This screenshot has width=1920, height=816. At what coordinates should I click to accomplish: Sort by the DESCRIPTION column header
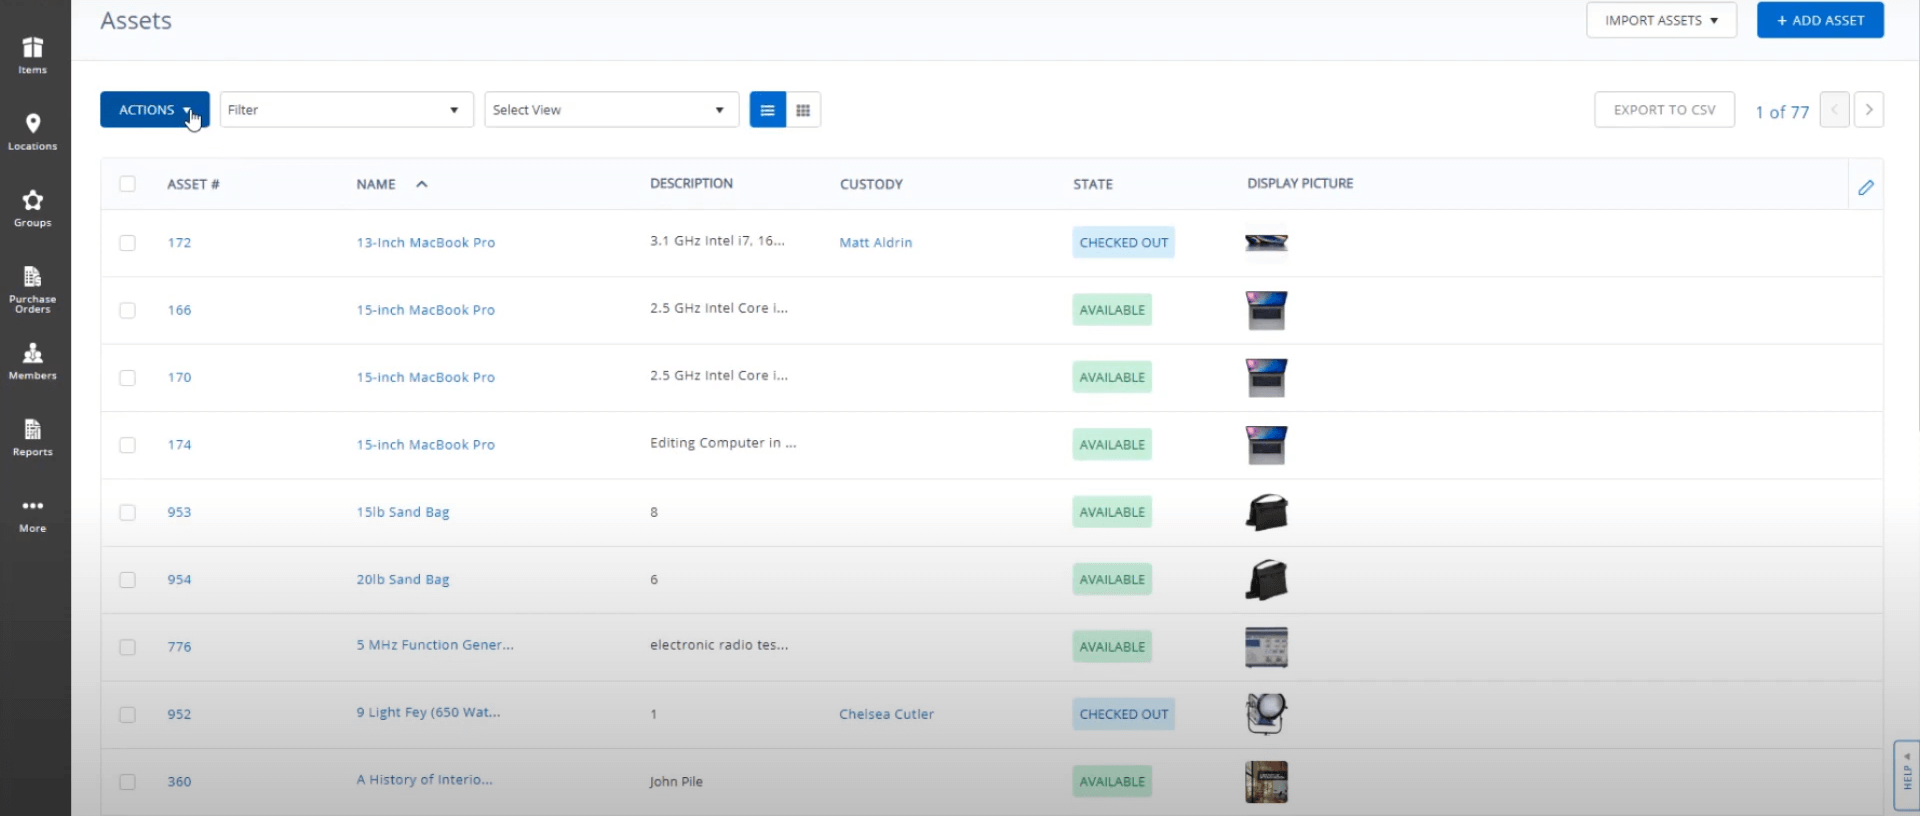coord(691,184)
